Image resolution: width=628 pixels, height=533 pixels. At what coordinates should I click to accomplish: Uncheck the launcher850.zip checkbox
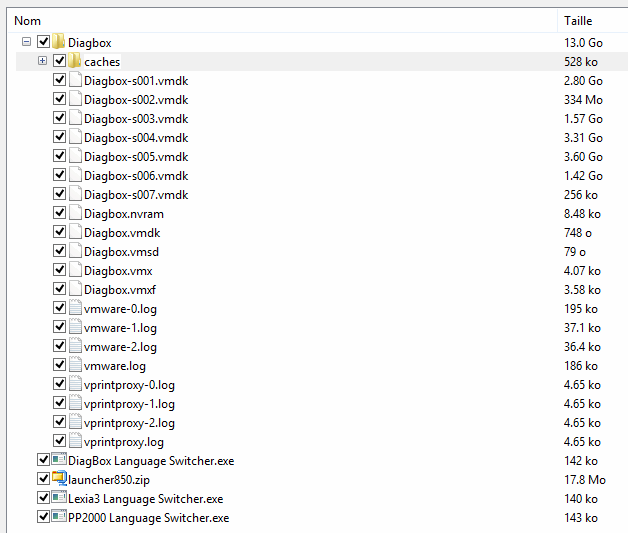coord(43,479)
